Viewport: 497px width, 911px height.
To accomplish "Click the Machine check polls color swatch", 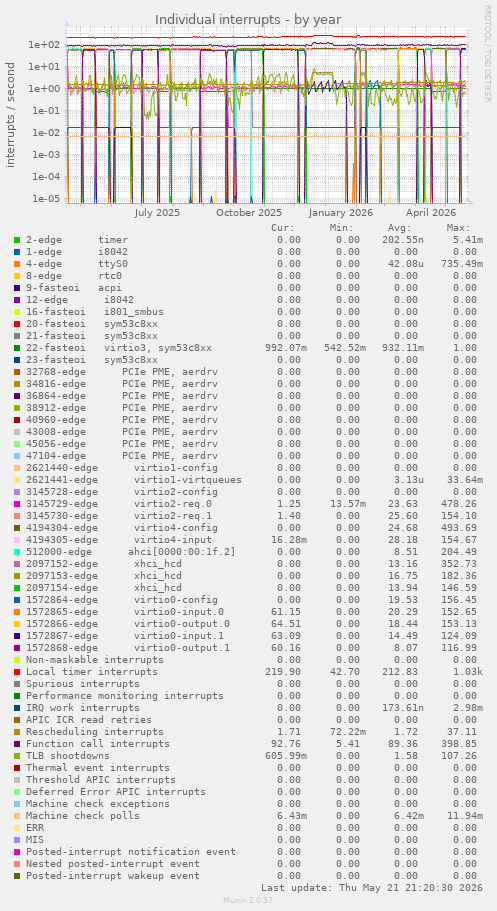I will [17, 816].
